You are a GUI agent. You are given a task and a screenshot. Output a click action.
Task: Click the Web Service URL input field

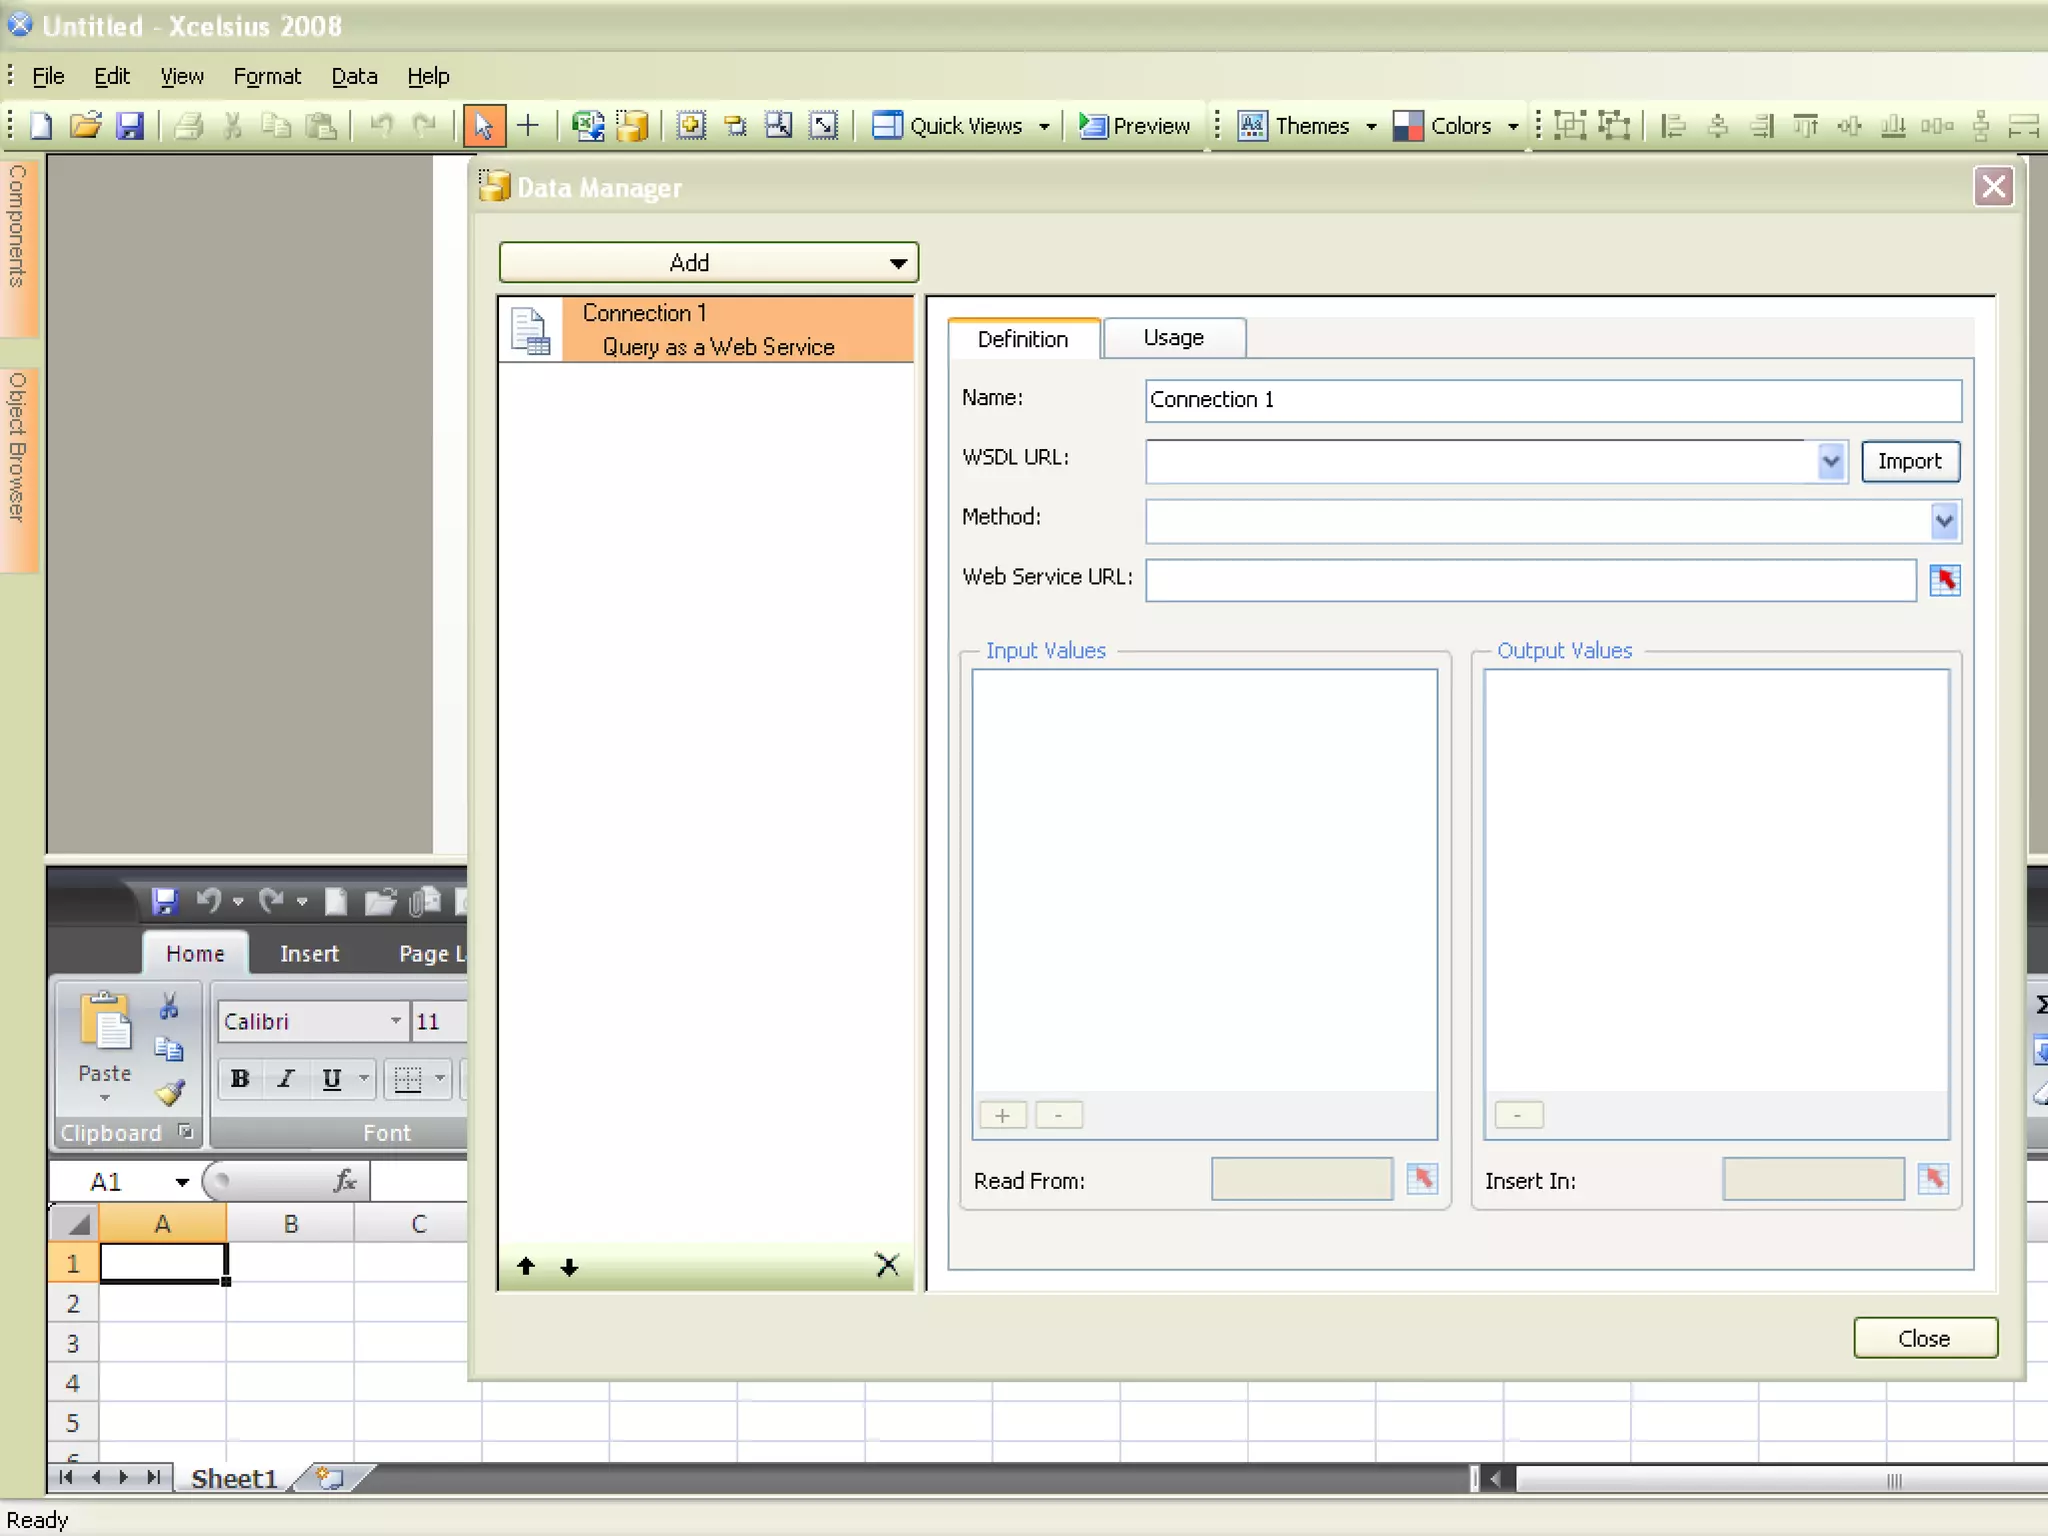pos(1530,580)
